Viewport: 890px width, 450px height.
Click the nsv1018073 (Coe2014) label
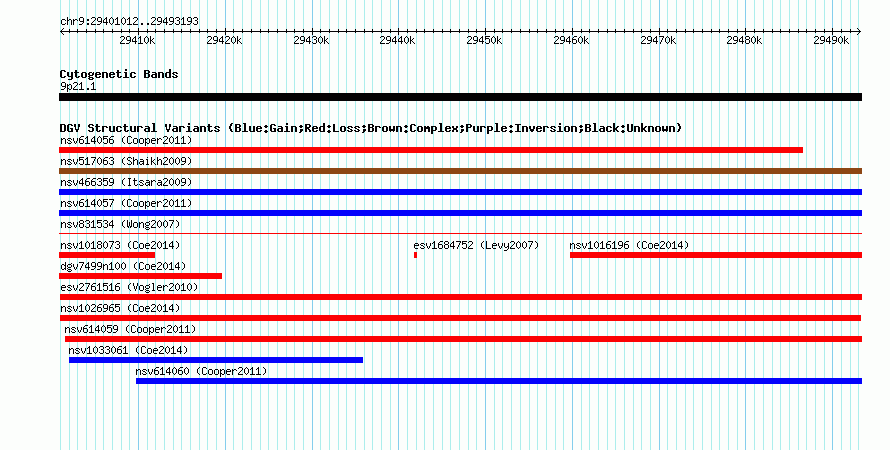click(x=120, y=245)
